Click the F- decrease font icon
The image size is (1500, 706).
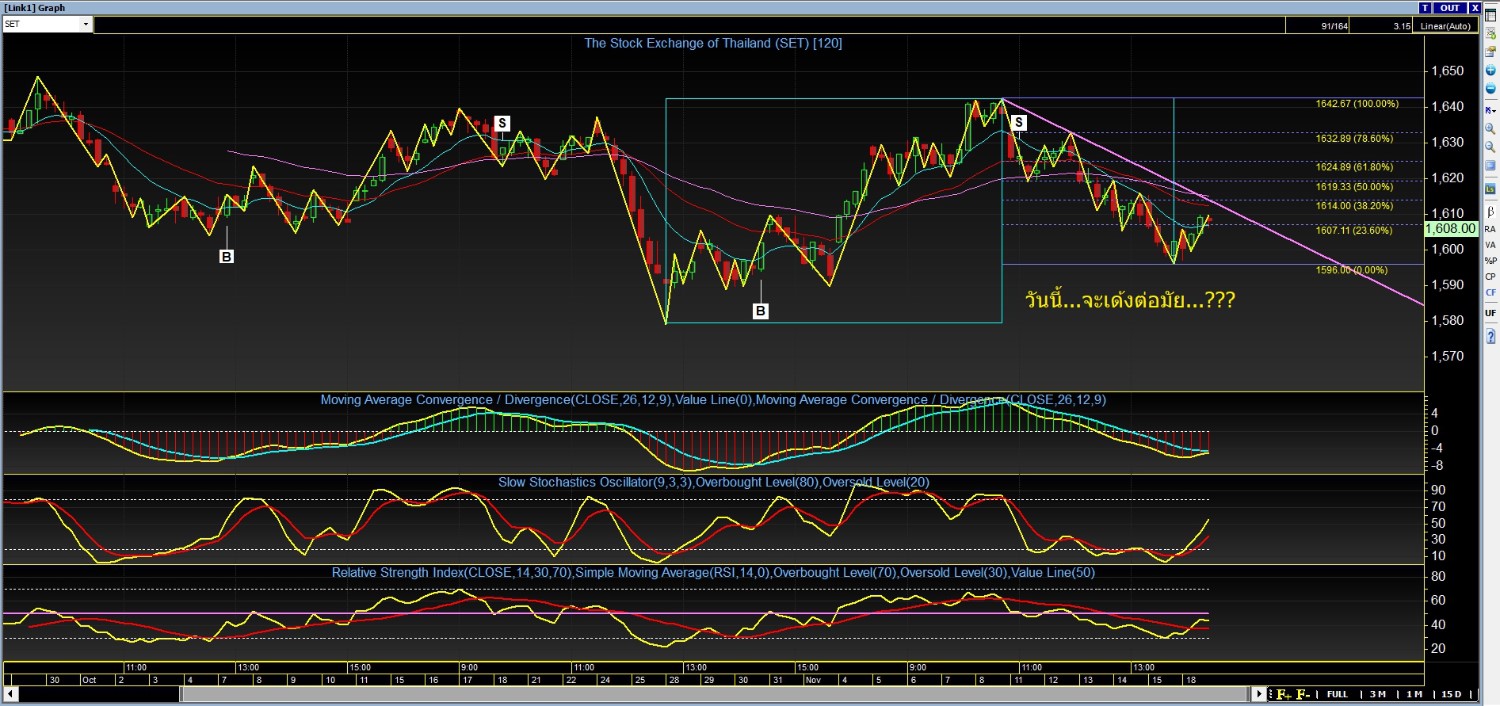click(x=1303, y=694)
